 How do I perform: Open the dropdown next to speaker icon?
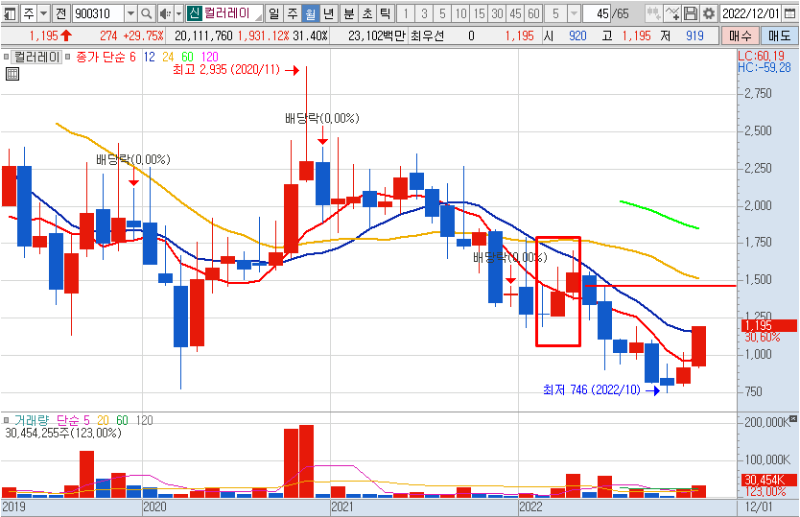click(x=179, y=13)
